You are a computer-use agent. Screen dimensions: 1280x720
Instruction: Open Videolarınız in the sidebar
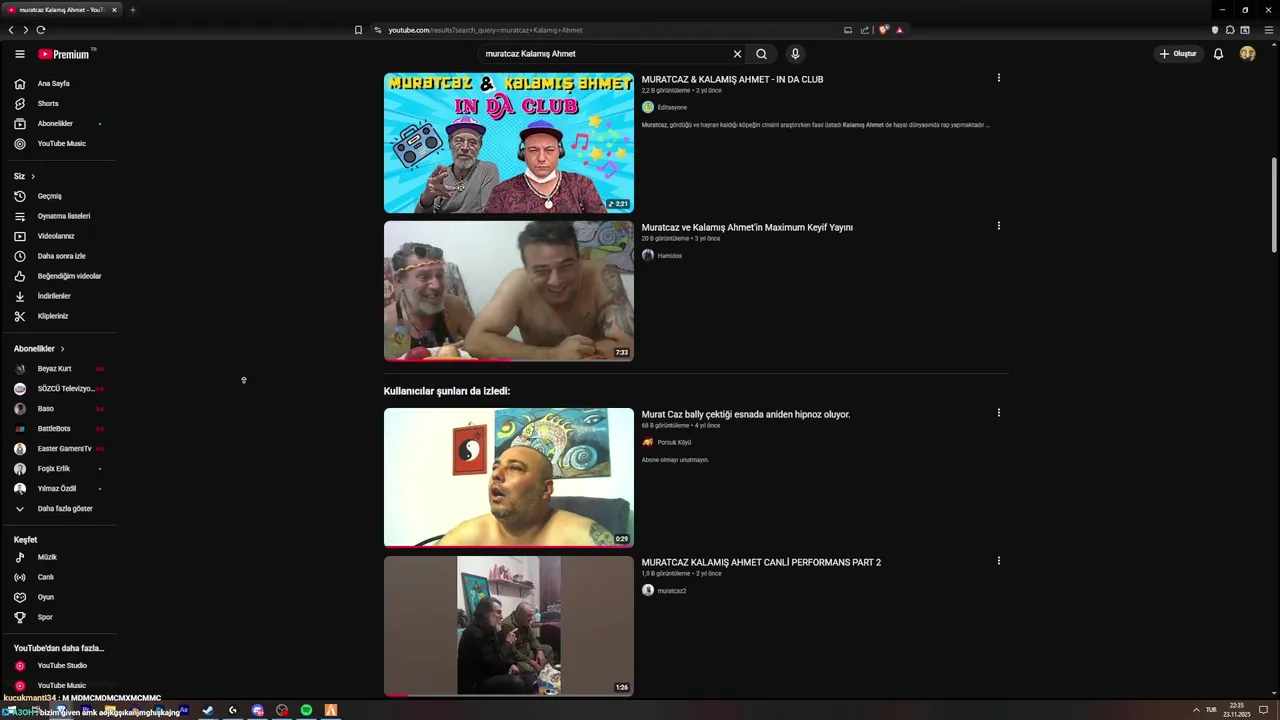(58, 236)
